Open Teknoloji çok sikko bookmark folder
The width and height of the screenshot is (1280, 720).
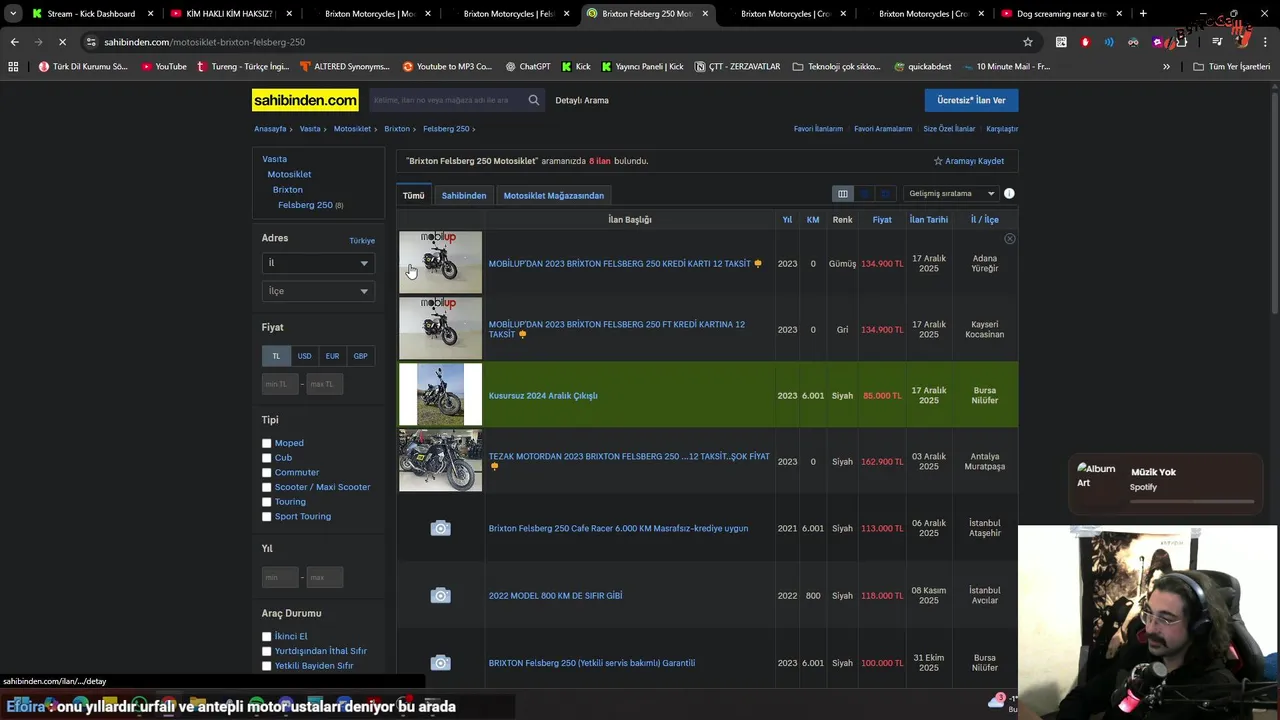[836, 66]
